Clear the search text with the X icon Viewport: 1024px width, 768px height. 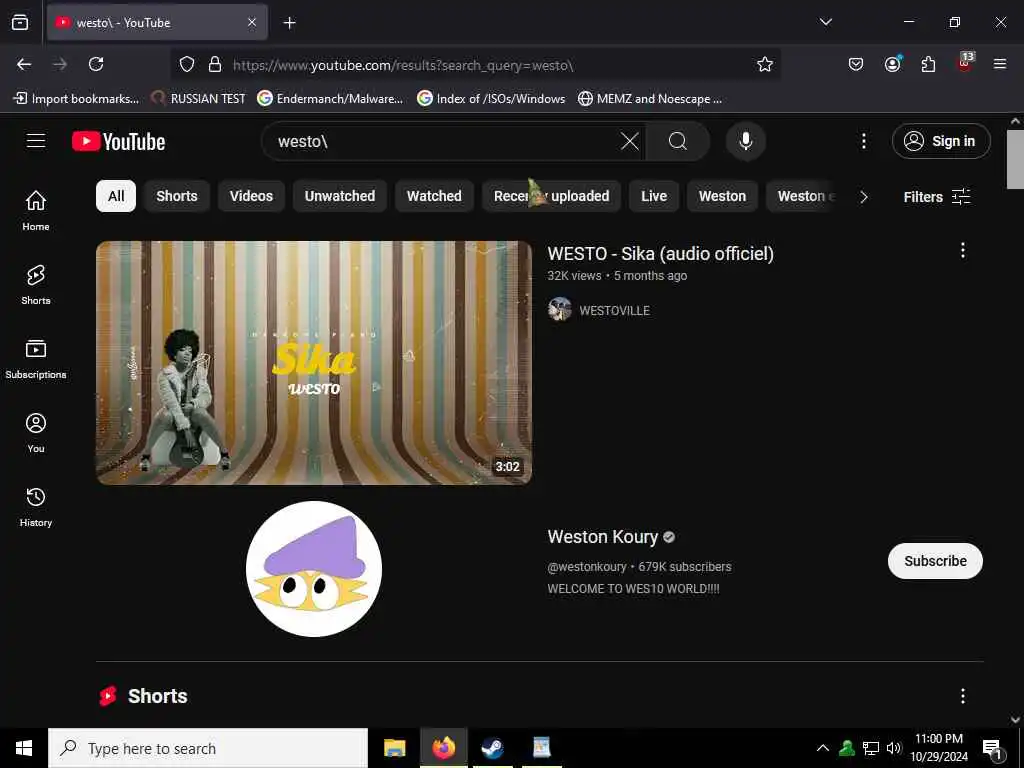[x=630, y=141]
